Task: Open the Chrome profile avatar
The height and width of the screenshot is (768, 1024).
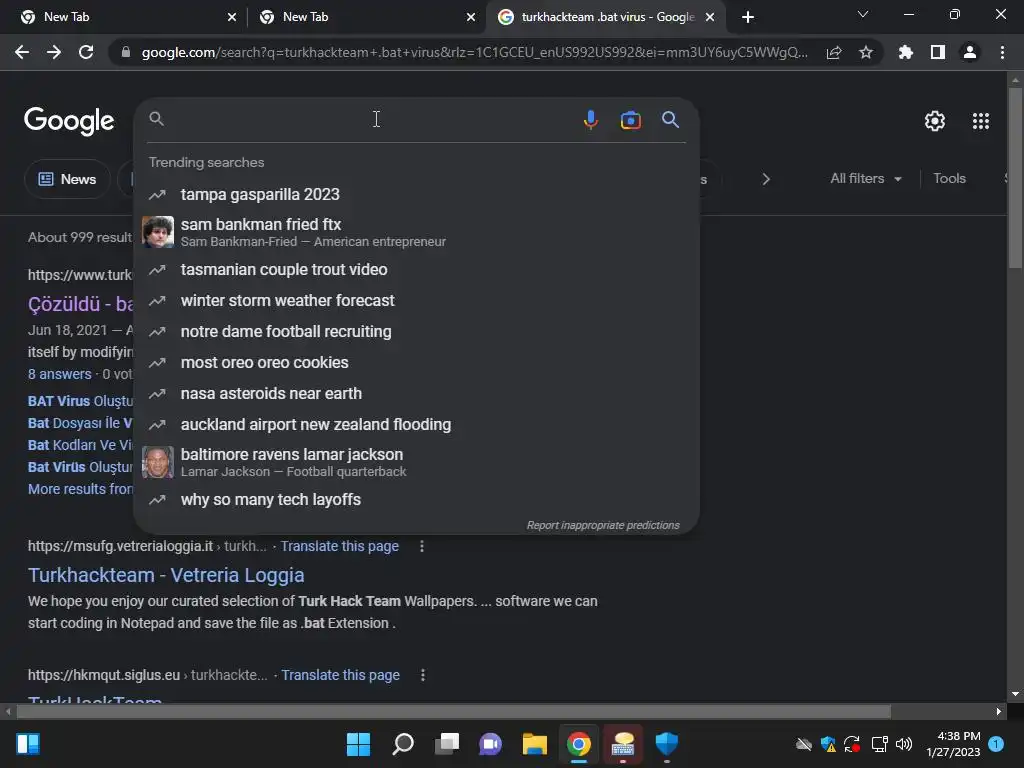Action: (970, 52)
